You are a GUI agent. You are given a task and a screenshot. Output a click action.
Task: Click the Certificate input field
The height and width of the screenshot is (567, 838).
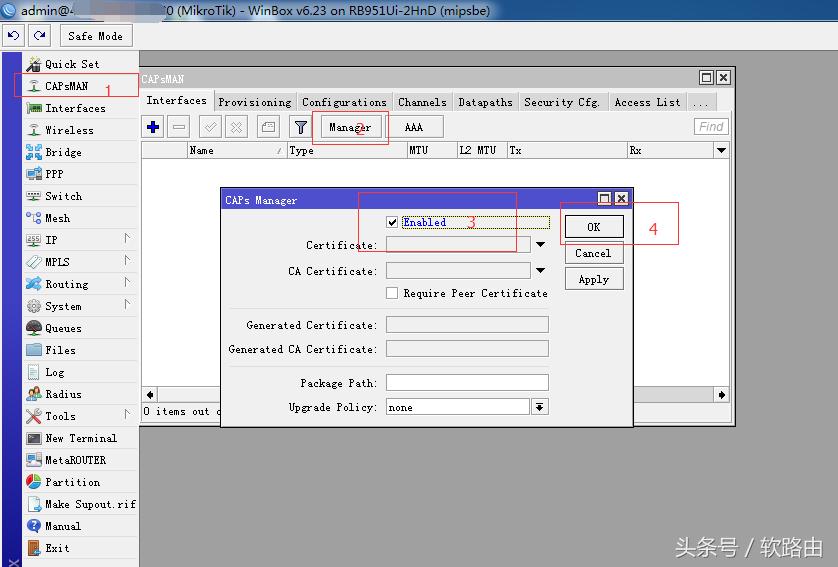coord(458,245)
